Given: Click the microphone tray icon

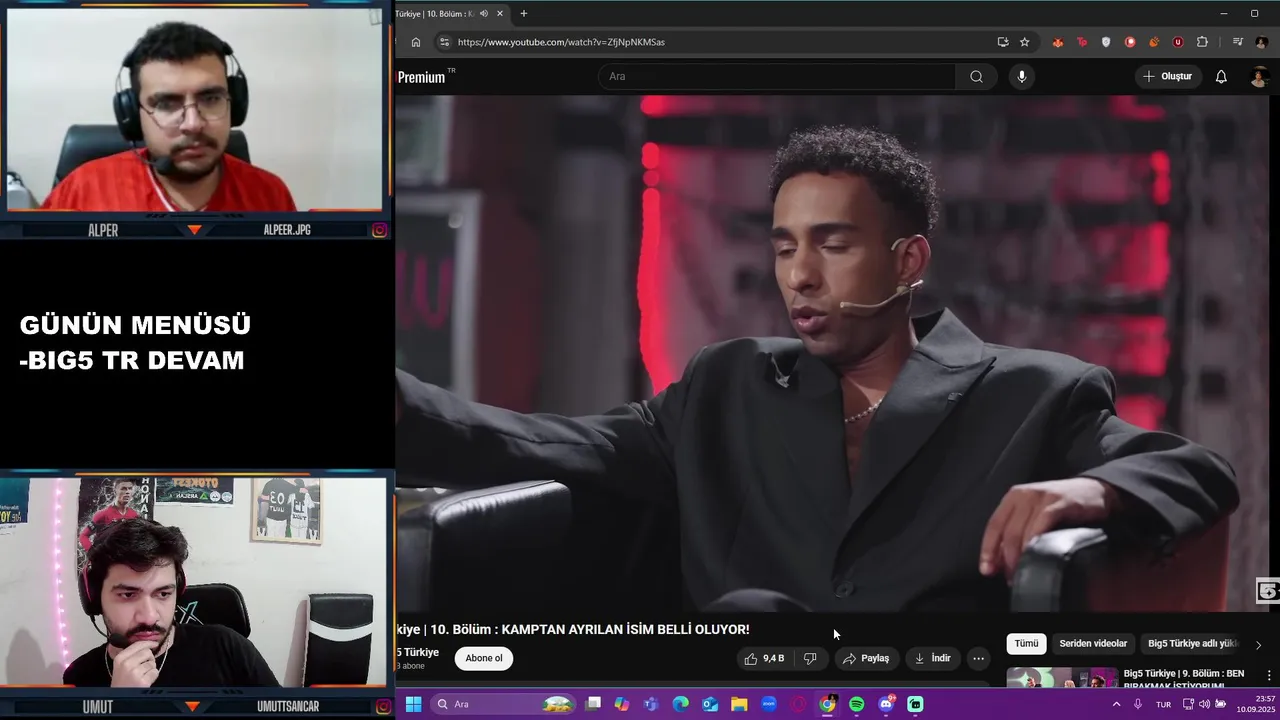Looking at the screenshot, I should pyautogui.click(x=1138, y=704).
